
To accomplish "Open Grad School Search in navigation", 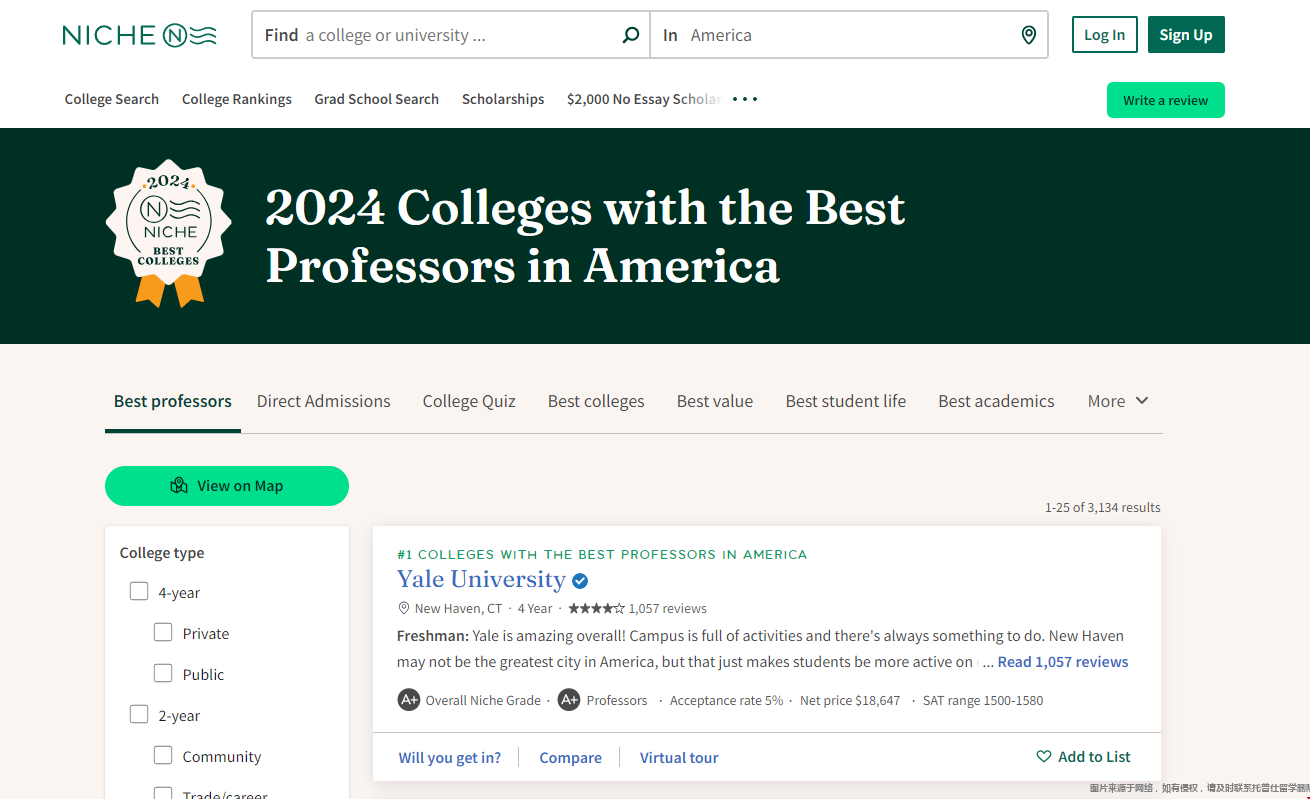I will click(x=377, y=99).
